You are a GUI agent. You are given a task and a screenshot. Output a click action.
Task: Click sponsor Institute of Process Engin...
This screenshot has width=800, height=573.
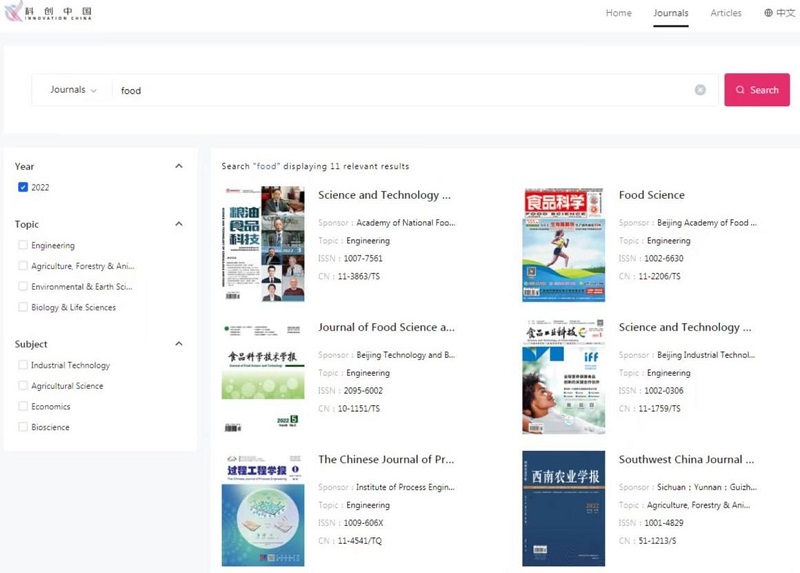405,487
